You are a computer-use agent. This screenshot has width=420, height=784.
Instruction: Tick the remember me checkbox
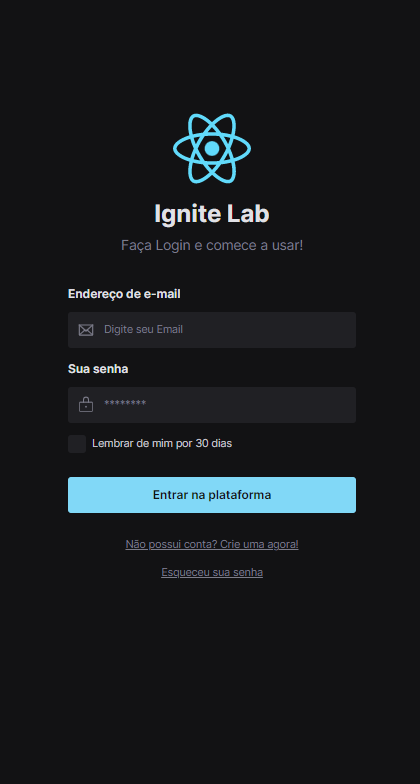coord(77,444)
